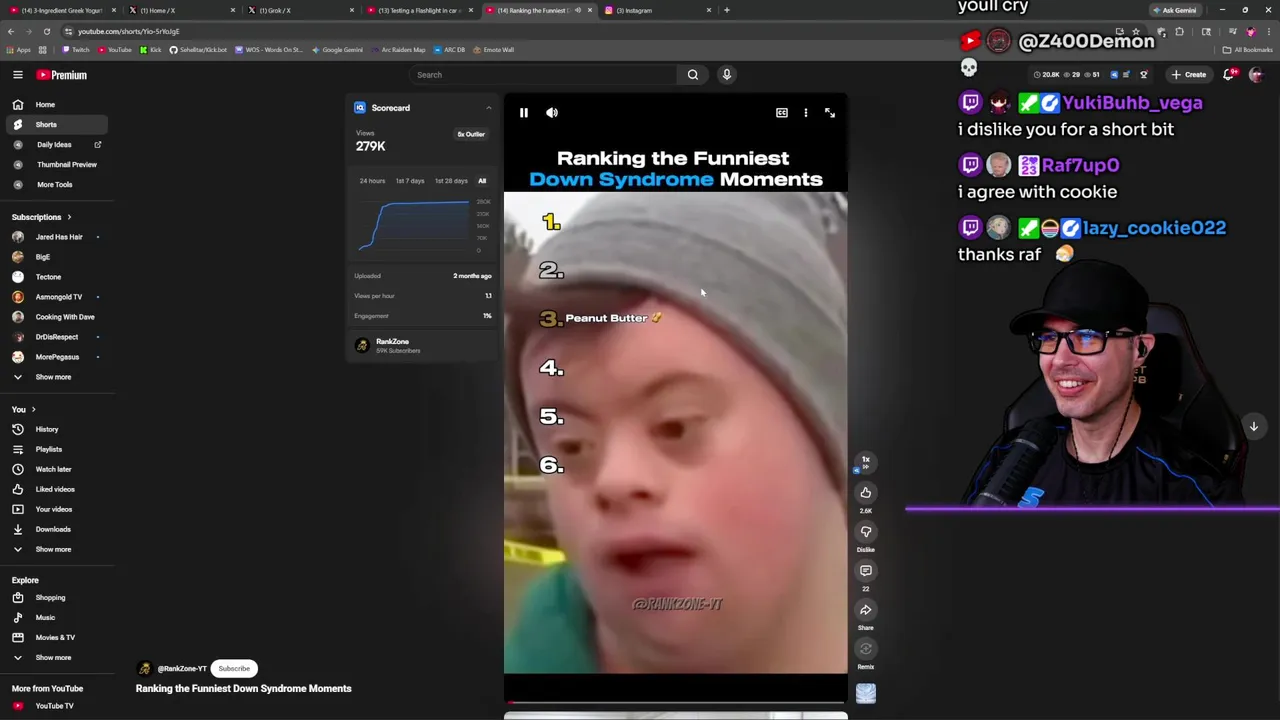Pause the Shorts video
Screen dimensions: 1280x720
[524, 113]
